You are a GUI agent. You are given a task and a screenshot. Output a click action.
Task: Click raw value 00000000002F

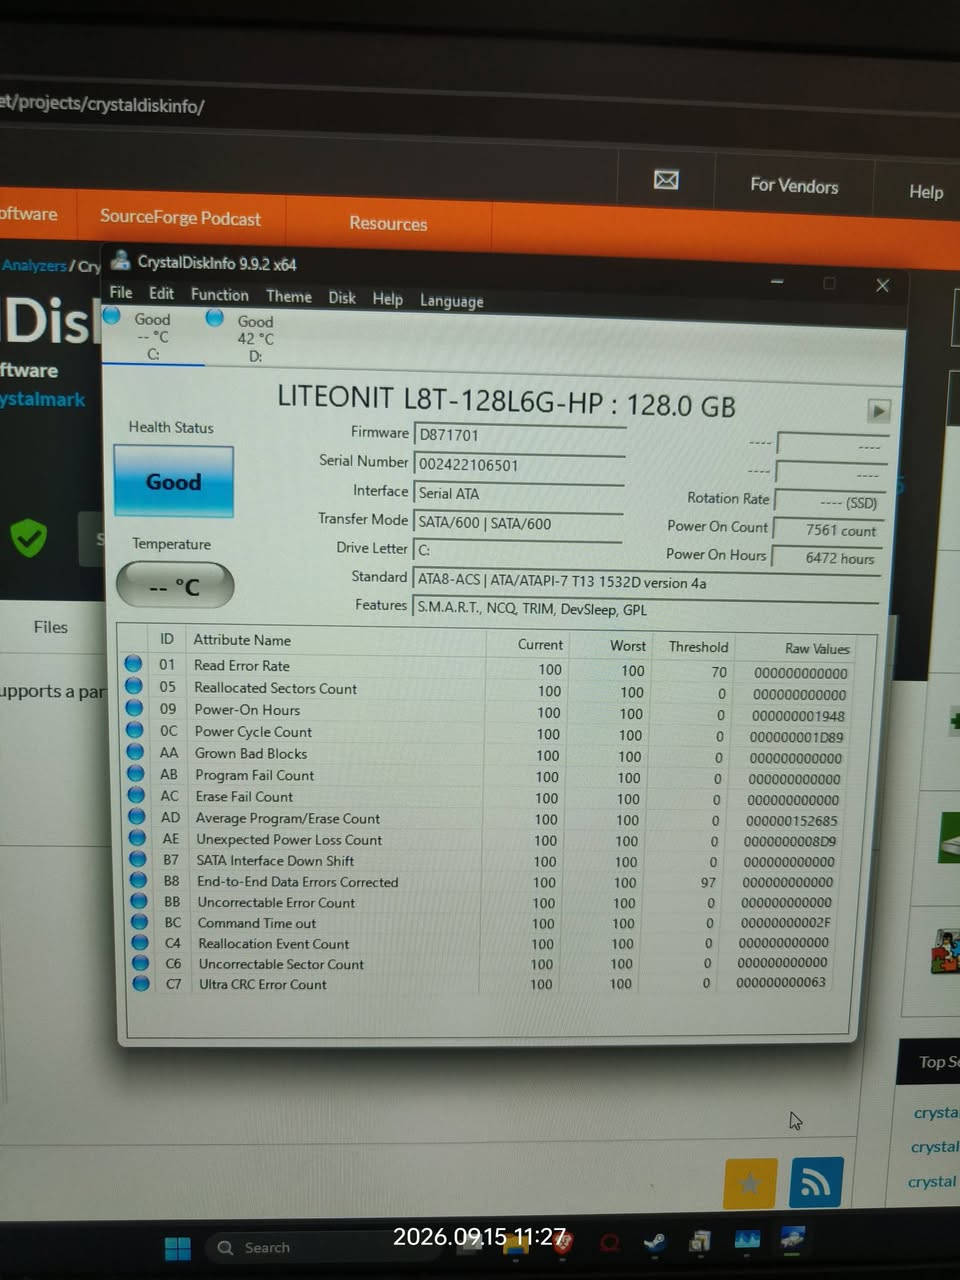786,922
